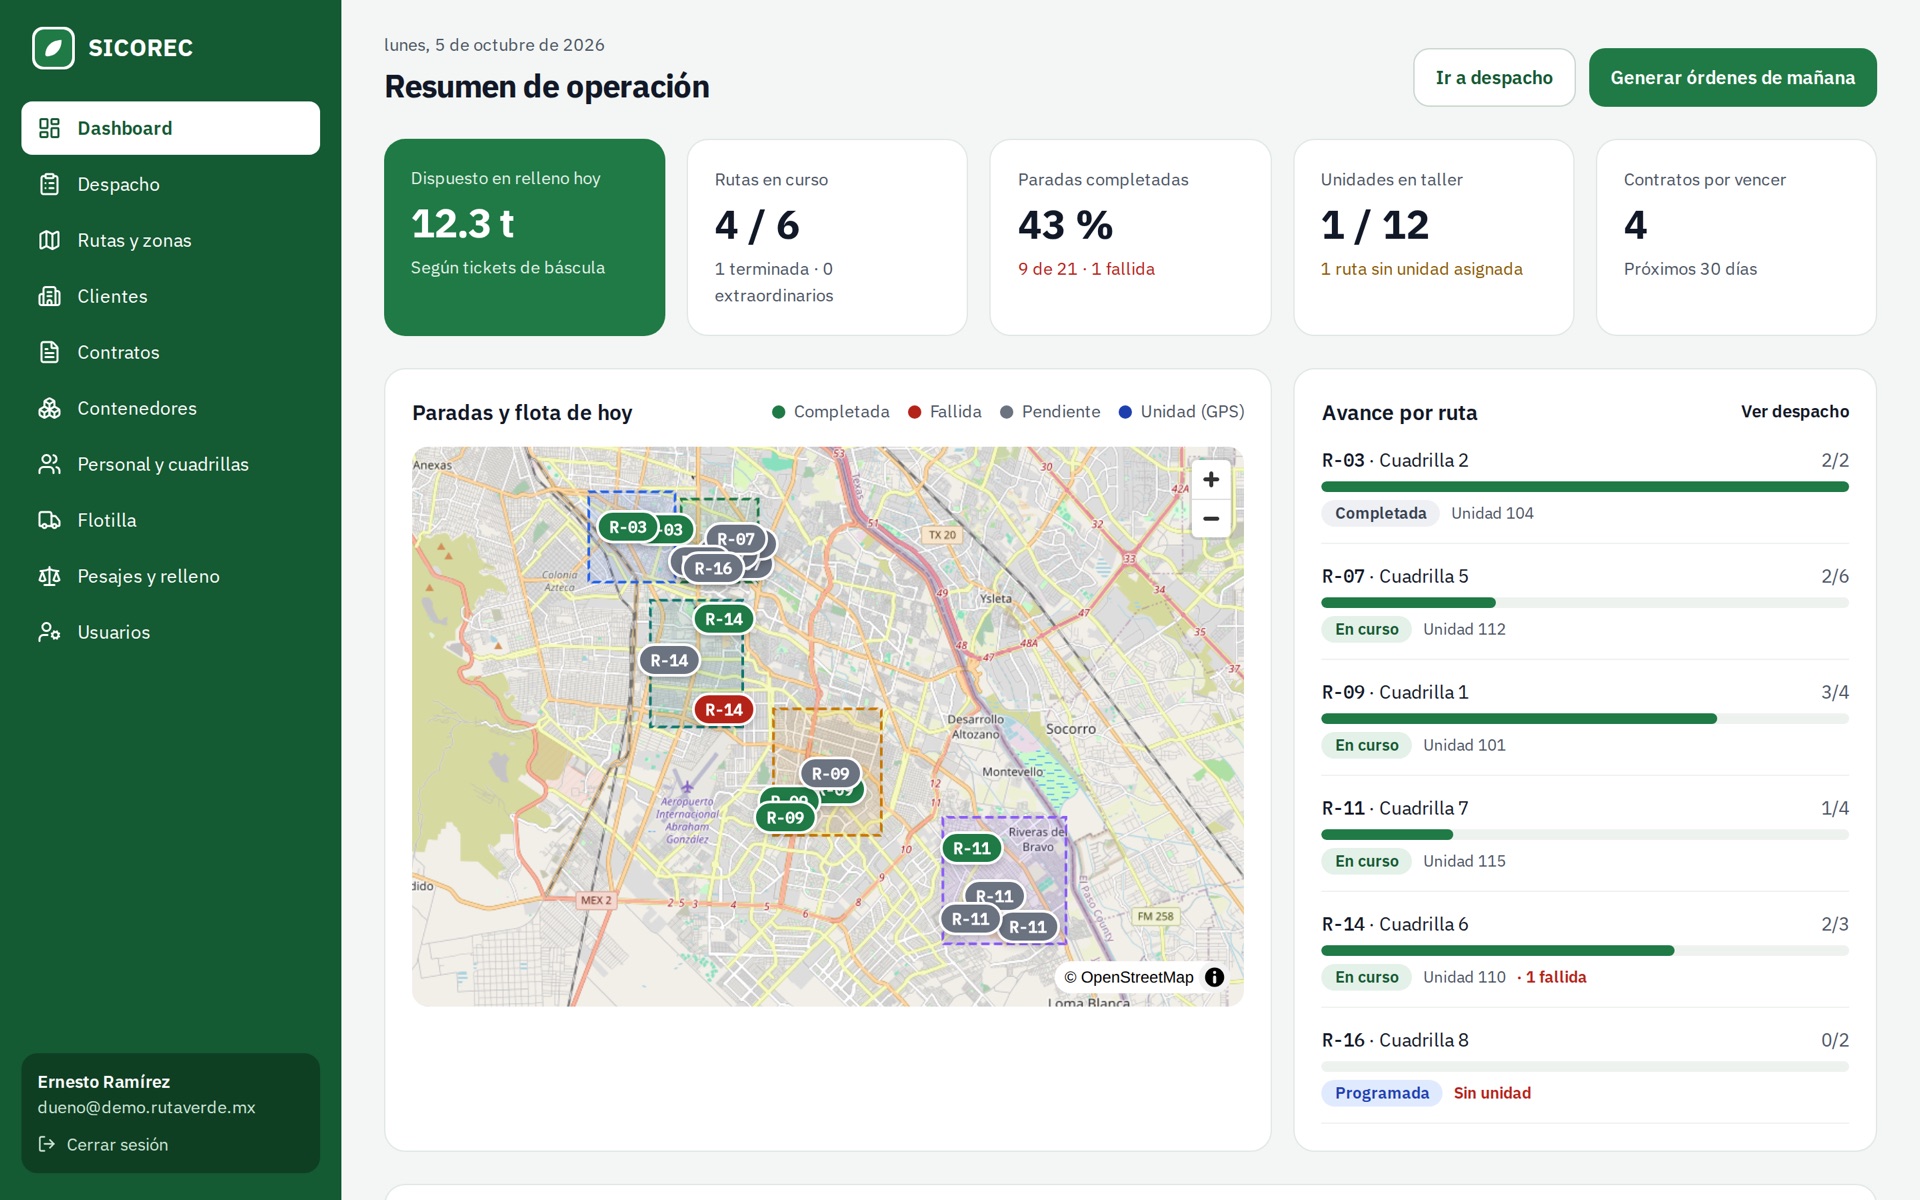Click the red failed R-14 map marker

[724, 710]
